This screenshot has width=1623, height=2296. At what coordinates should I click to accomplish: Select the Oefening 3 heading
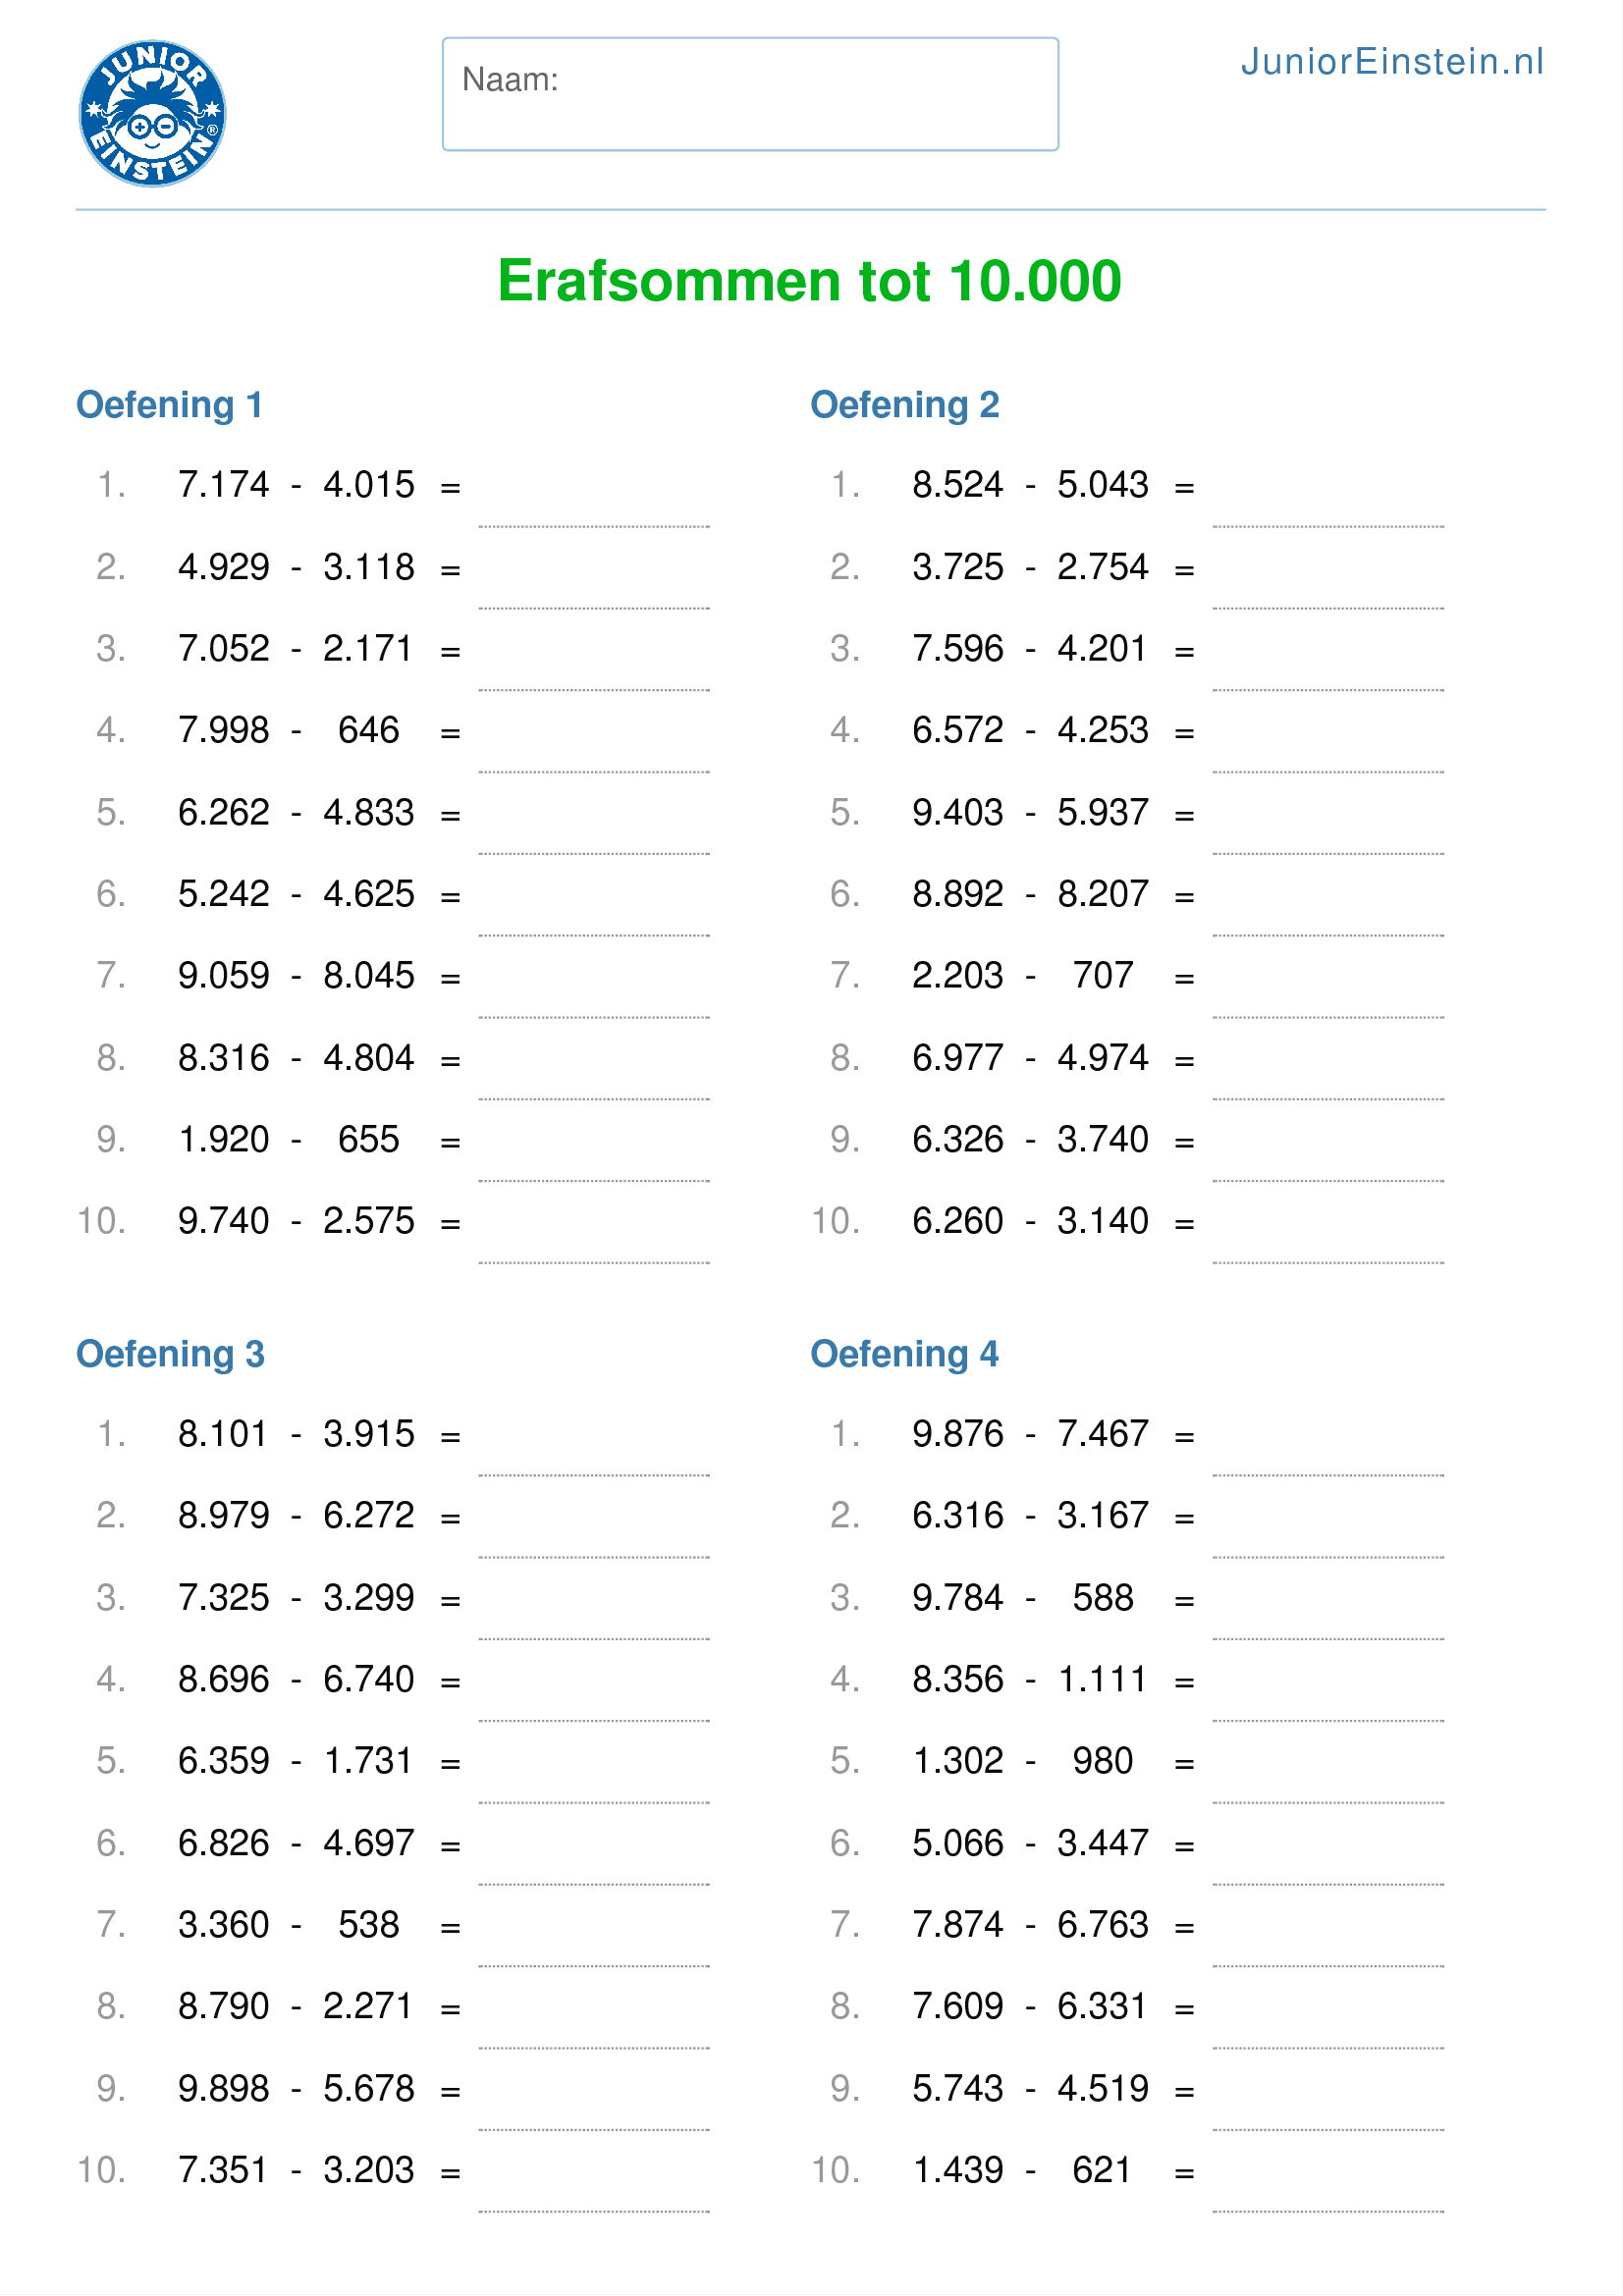(x=170, y=1354)
